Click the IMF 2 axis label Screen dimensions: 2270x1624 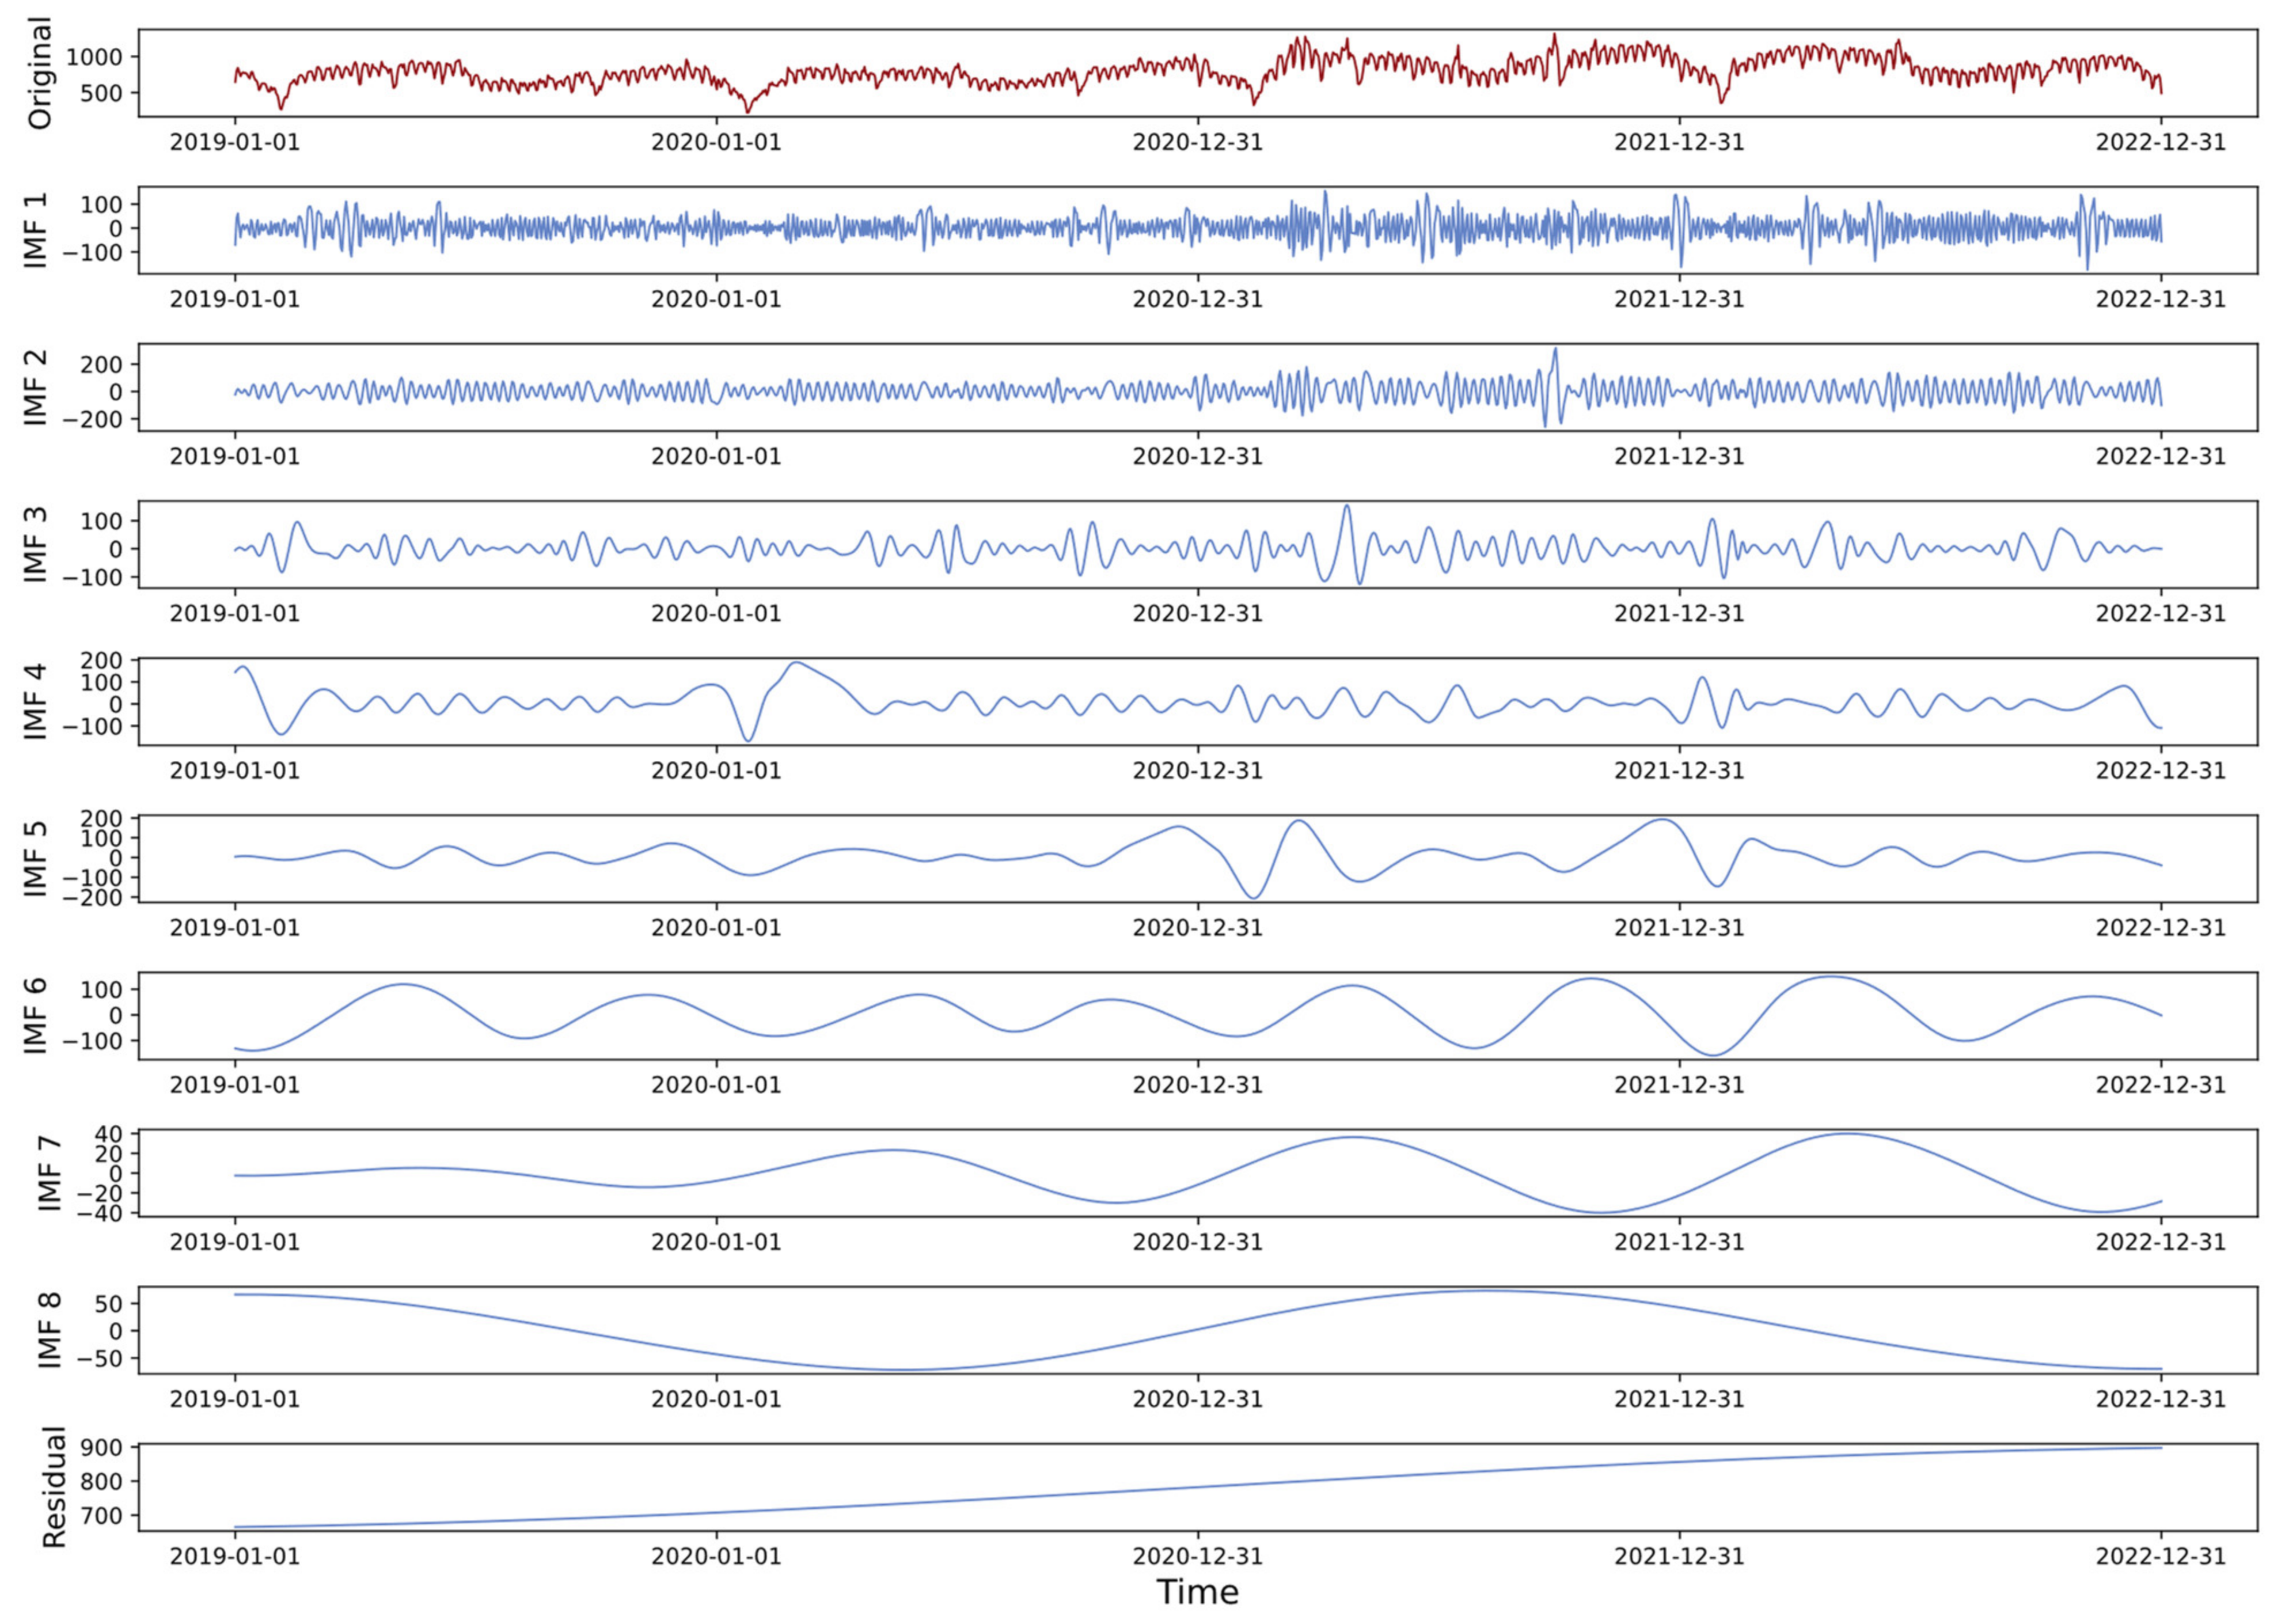point(36,387)
